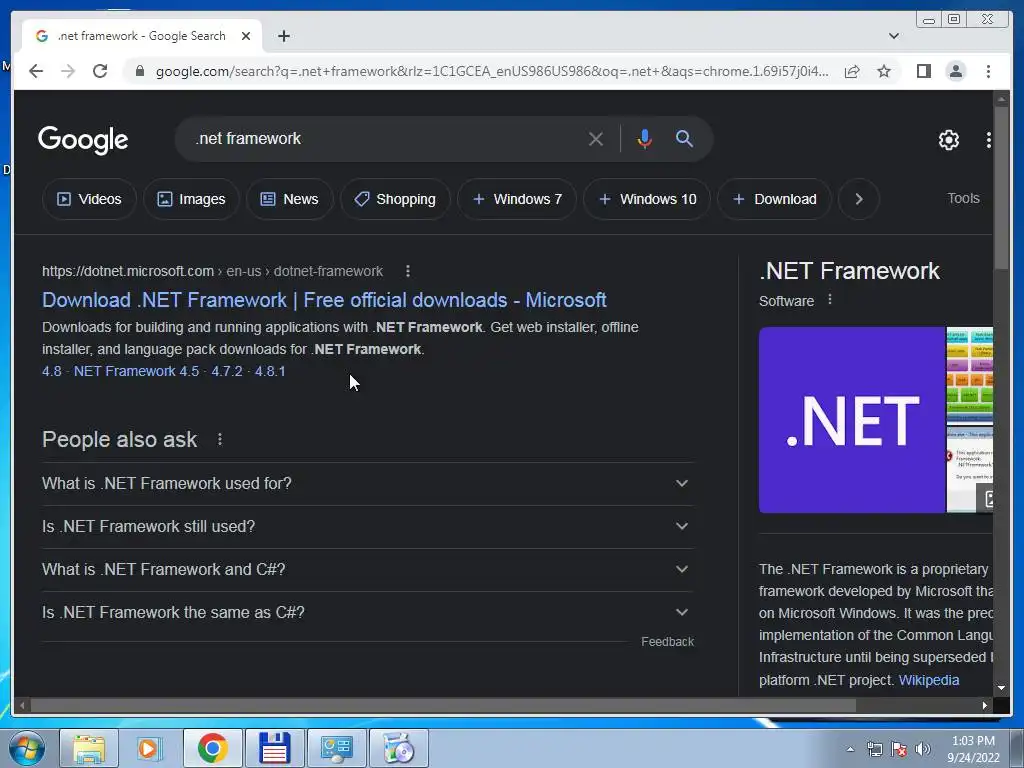This screenshot has width=1024, height=768.
Task: Open People also ask options menu
Action: point(220,440)
